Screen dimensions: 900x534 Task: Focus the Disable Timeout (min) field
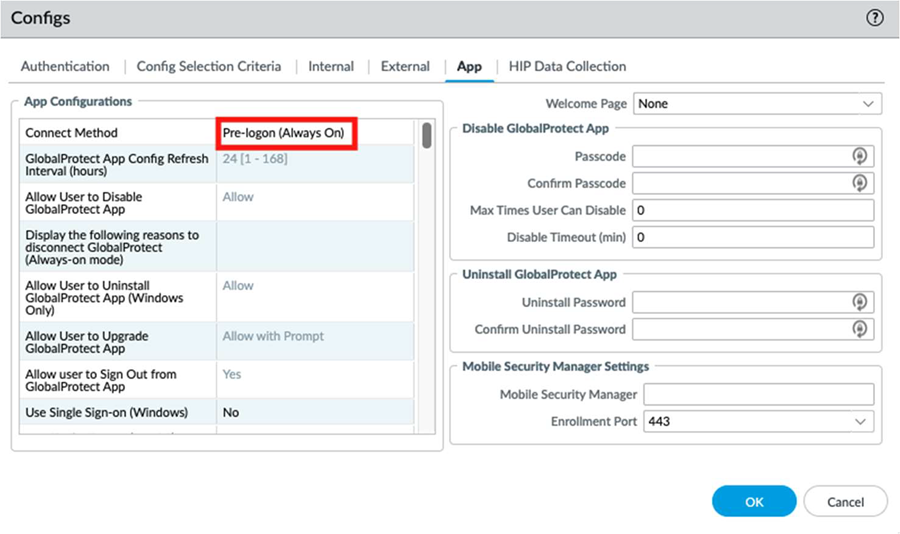[753, 237]
